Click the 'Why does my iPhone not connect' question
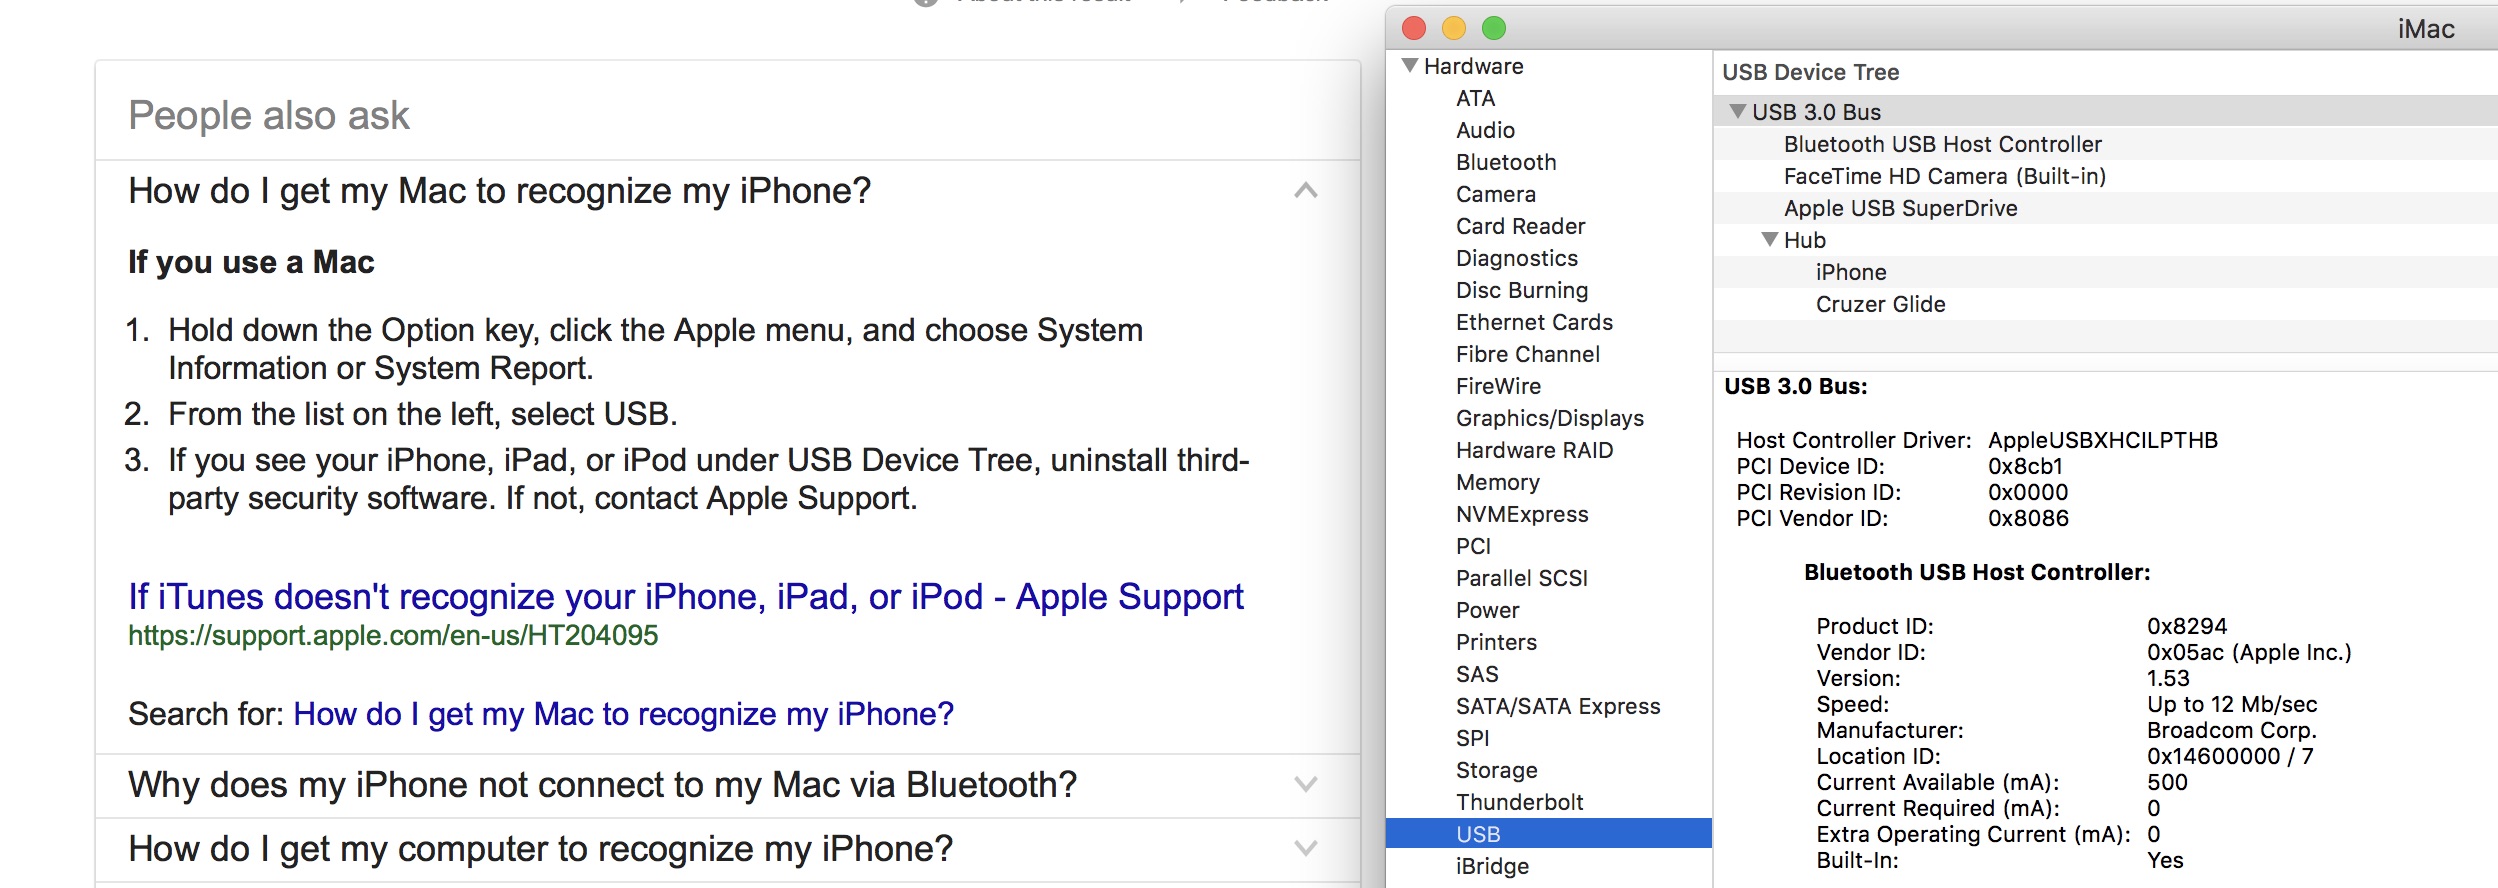2498x888 pixels. coord(603,785)
